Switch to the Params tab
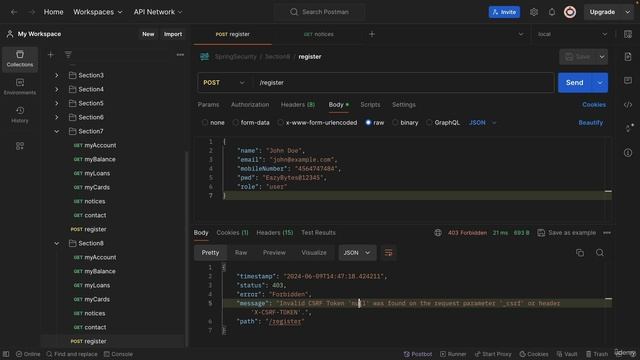 tap(208, 104)
